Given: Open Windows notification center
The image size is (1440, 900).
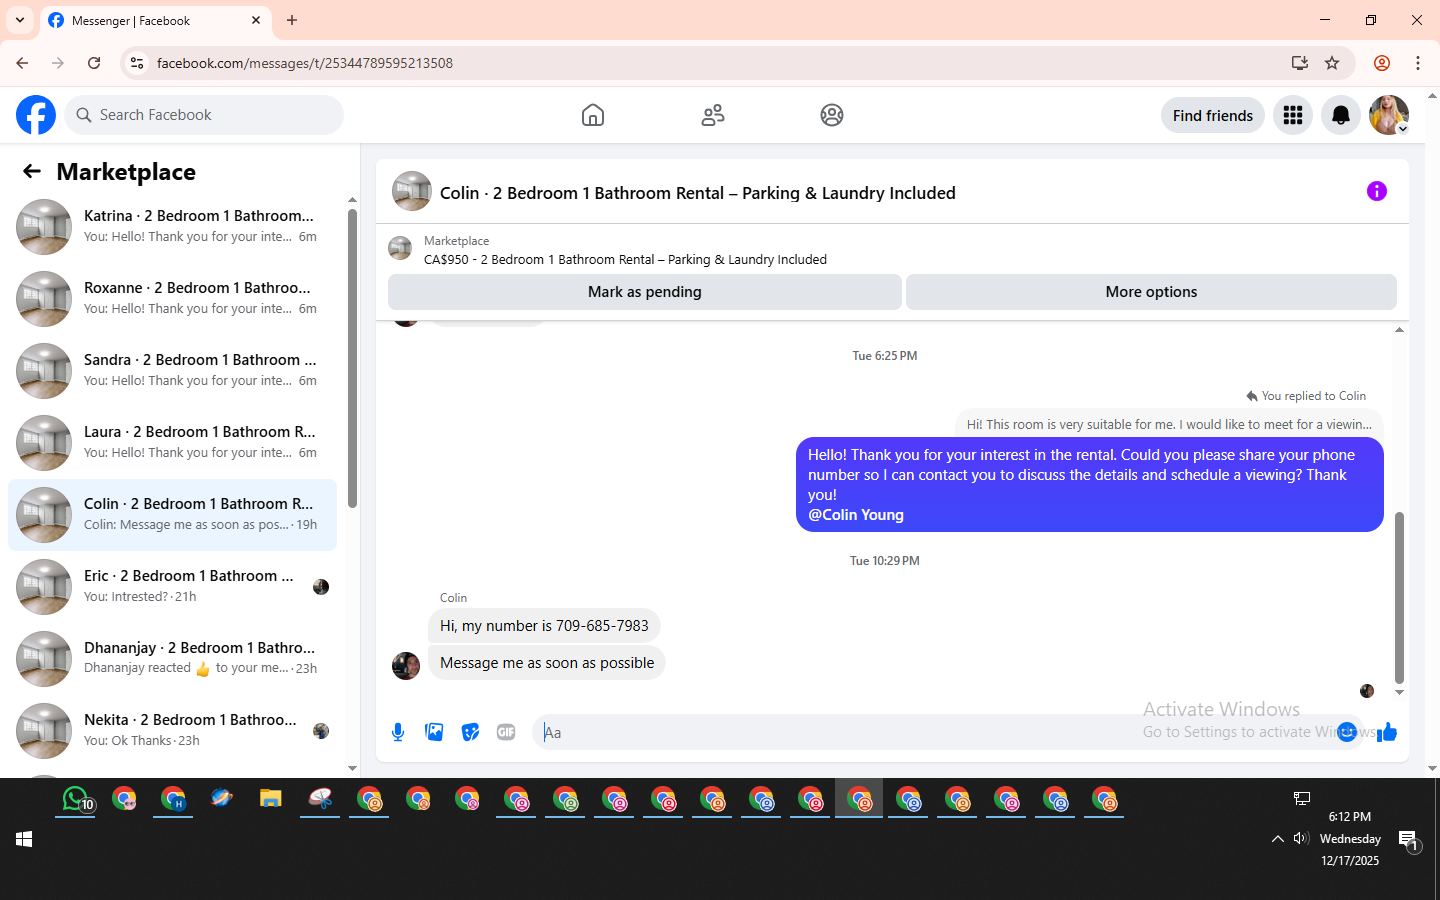Looking at the screenshot, I should point(1408,841).
